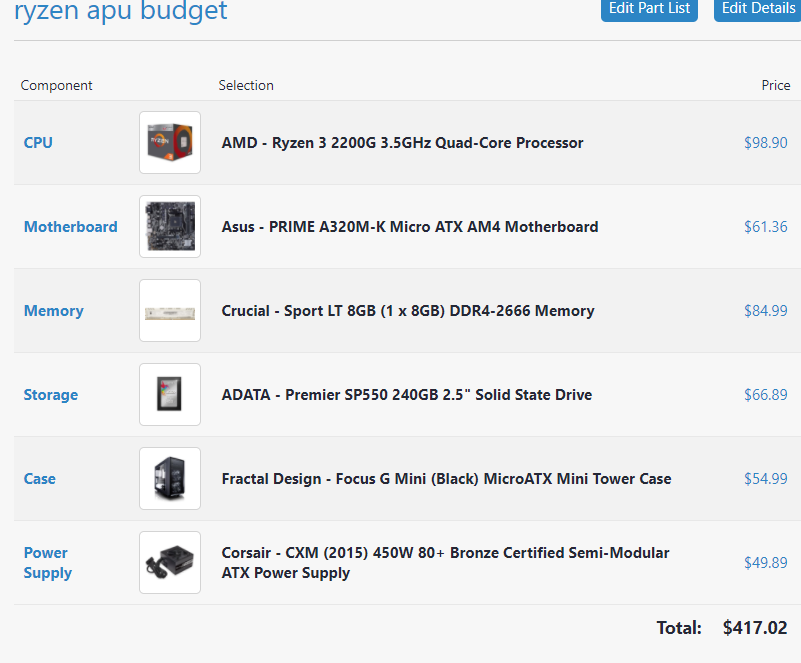Open the ryzen apu budget title link

121,10
